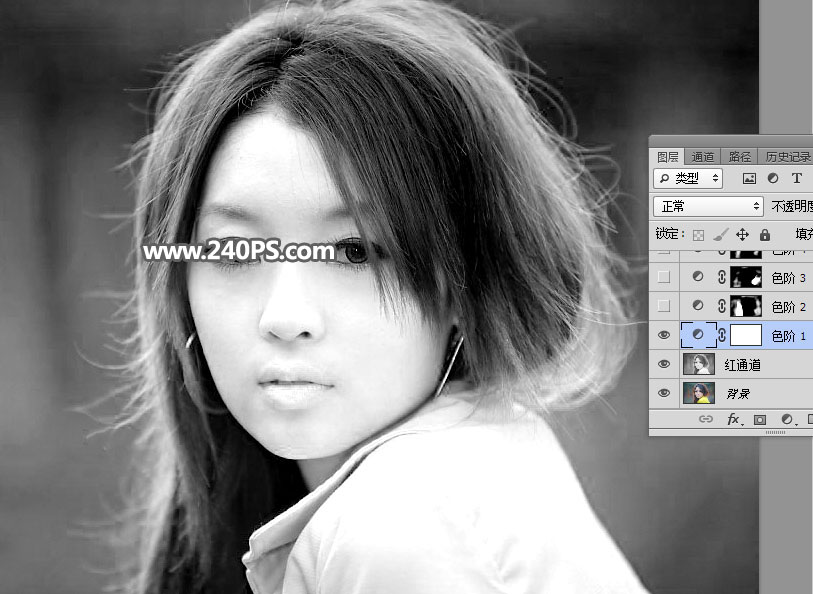Viewport: 813px width, 594px height.
Task: Open the 历史记录 (History) tab
Action: point(787,157)
